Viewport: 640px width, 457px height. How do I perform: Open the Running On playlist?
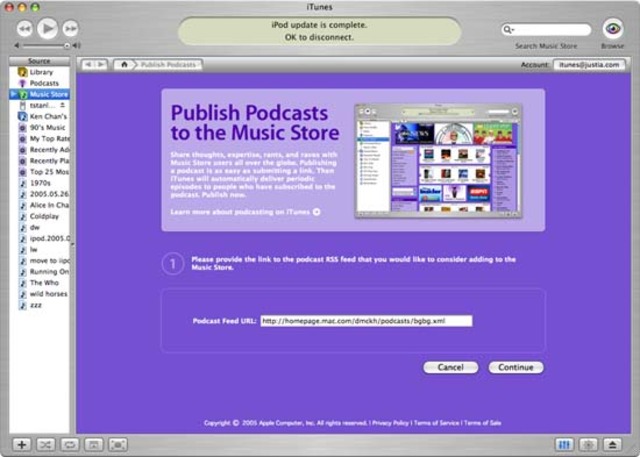(x=40, y=272)
